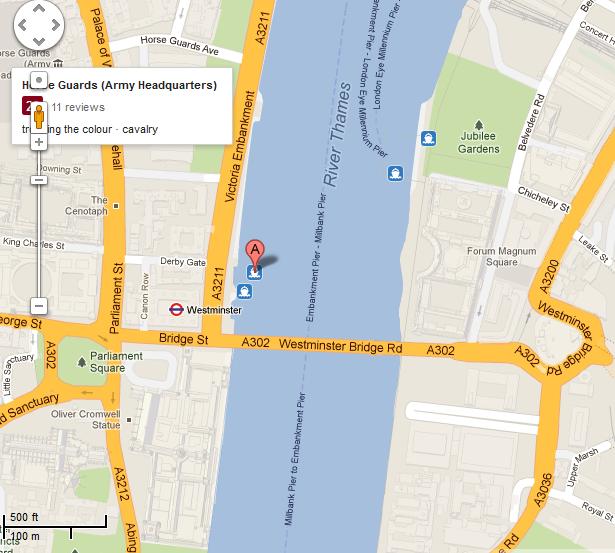Pan the map left with the arrow
The width and height of the screenshot is (615, 553).
coord(22,25)
